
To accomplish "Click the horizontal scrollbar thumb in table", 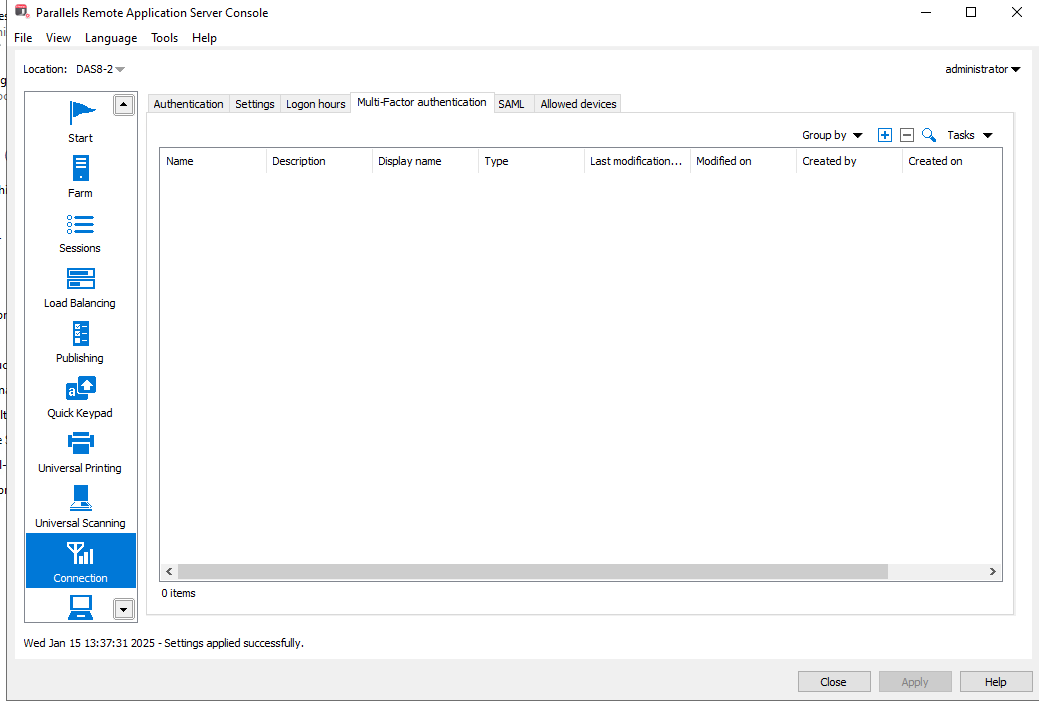I will (533, 571).
